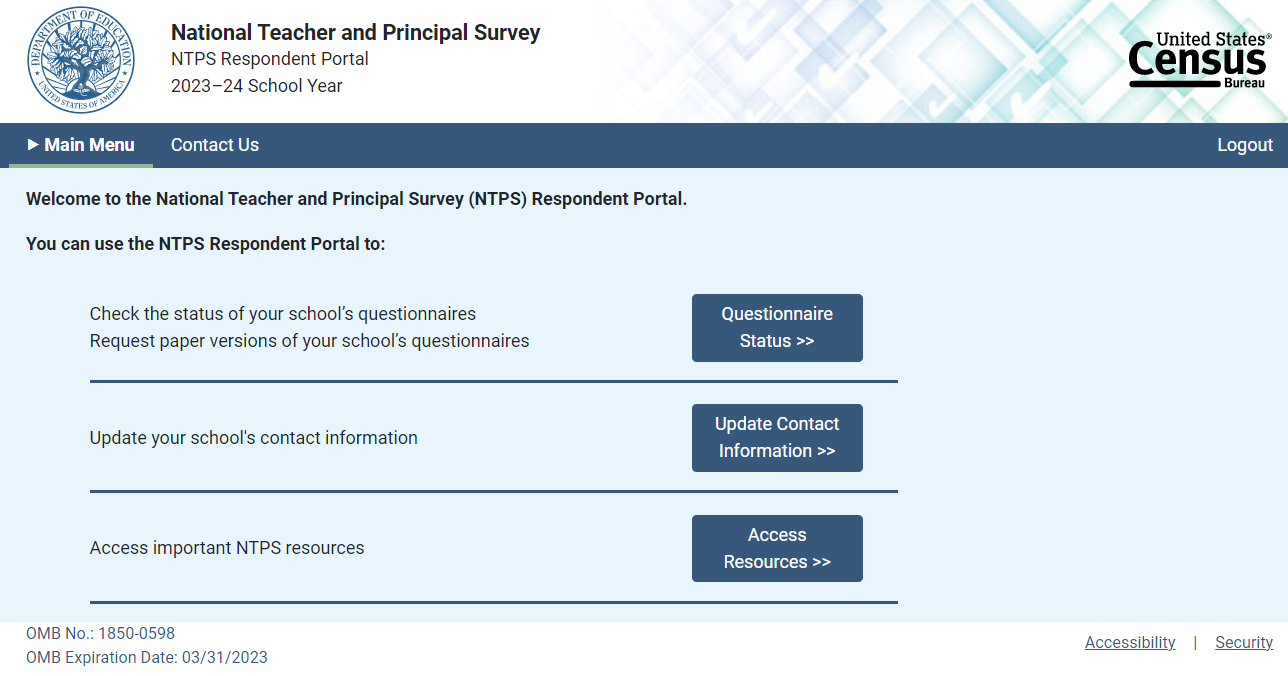
Task: Click the NTPS Respondent Portal subtitle
Action: point(270,59)
